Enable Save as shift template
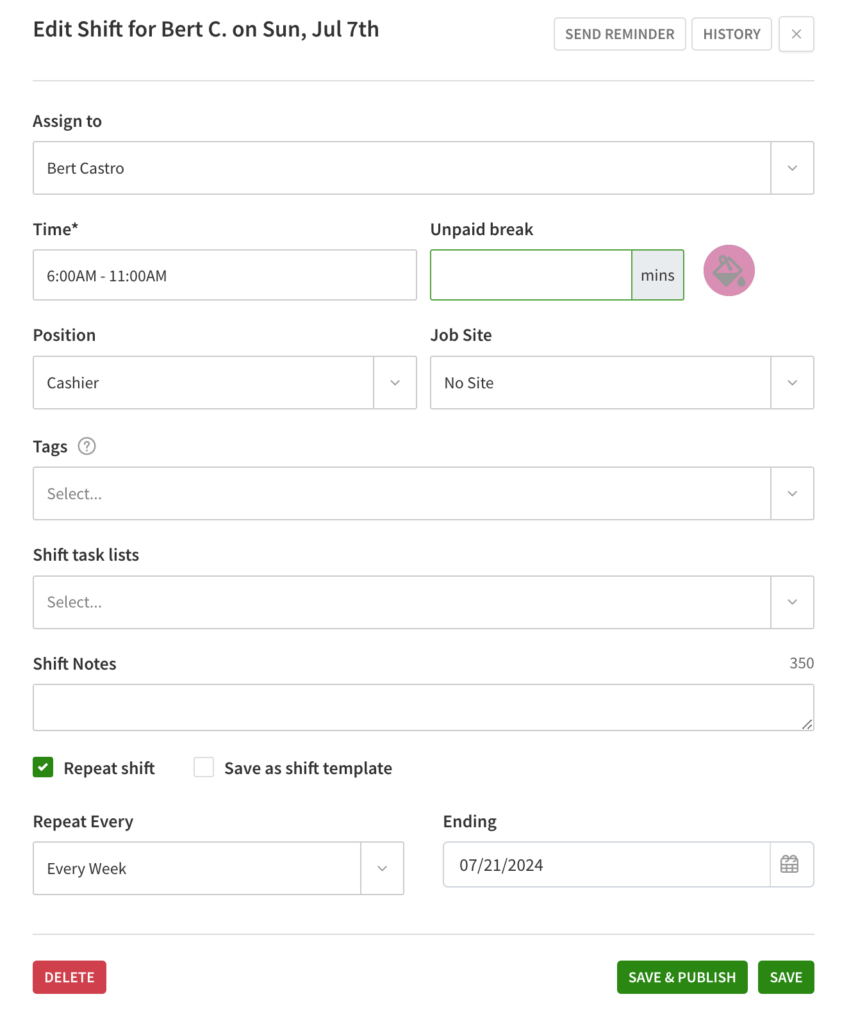 pos(203,767)
